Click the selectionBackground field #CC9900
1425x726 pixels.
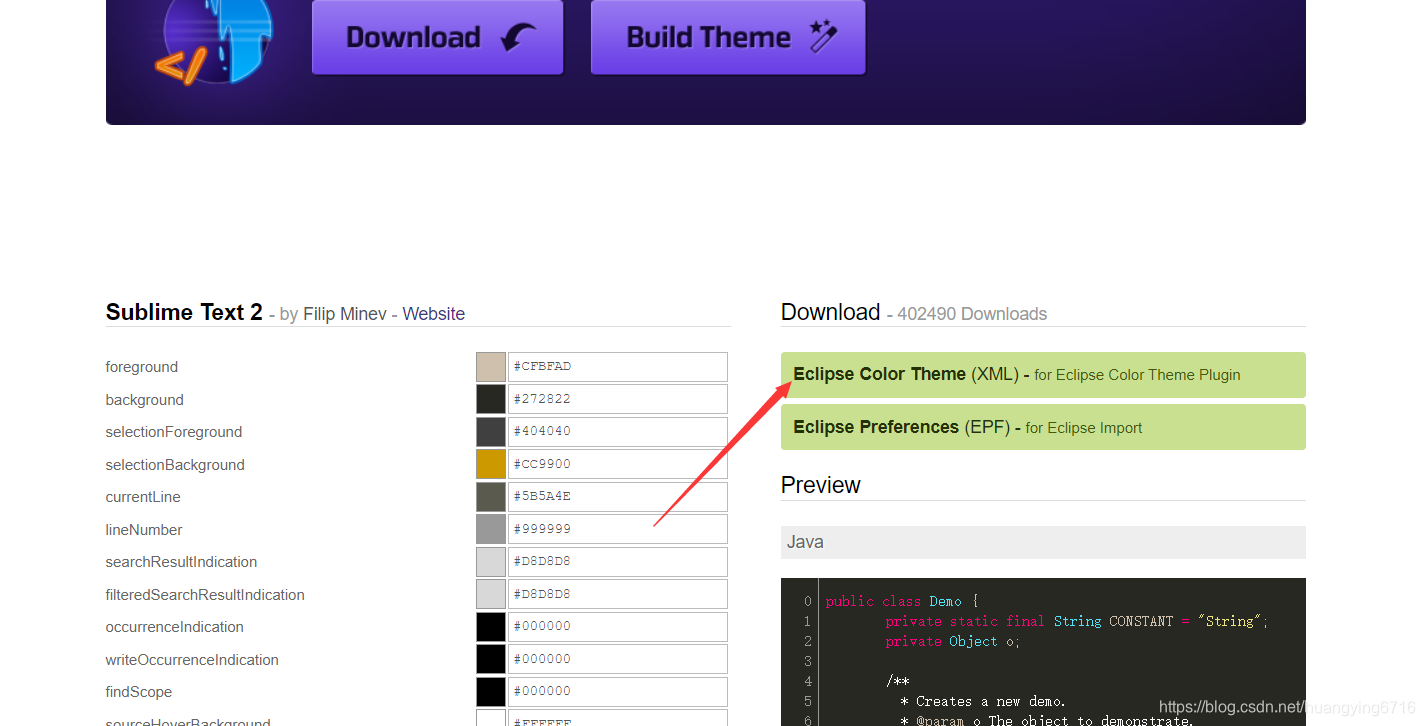coord(618,464)
